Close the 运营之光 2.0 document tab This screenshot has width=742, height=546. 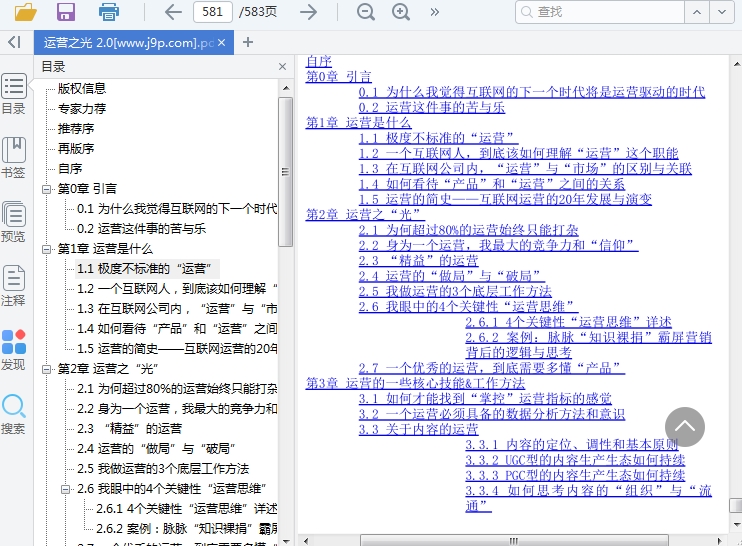coord(223,42)
